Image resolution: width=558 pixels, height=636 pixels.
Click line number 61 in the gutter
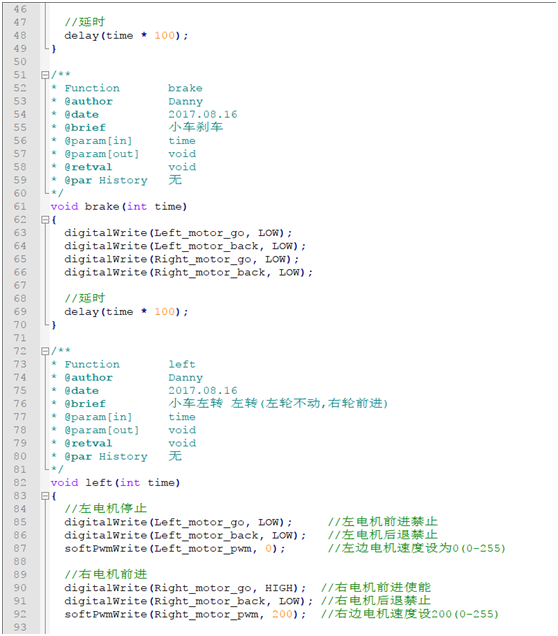[20, 206]
